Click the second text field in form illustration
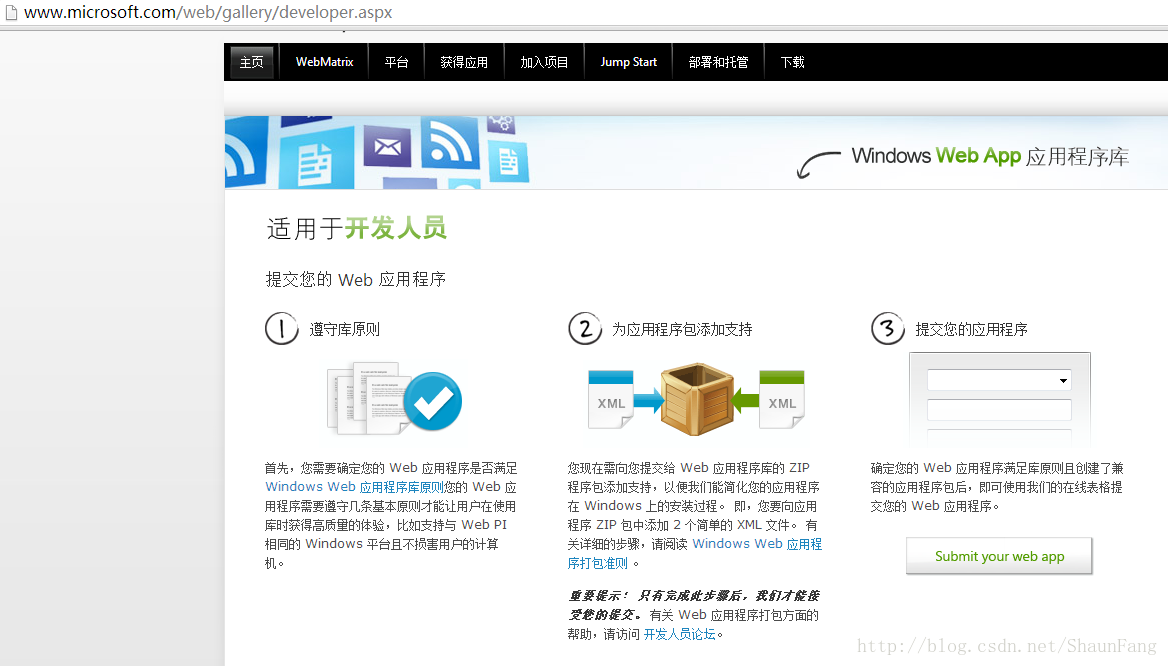This screenshot has width=1168, height=666. [x=999, y=410]
